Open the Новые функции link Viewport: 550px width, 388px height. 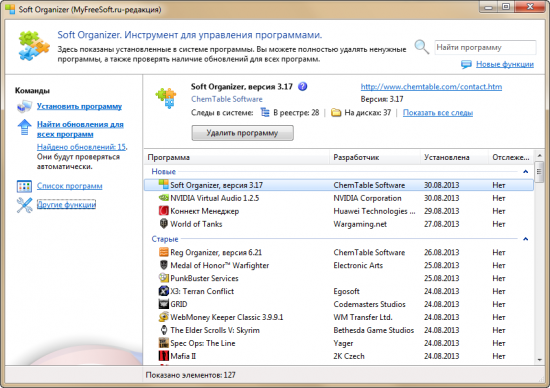[505, 64]
